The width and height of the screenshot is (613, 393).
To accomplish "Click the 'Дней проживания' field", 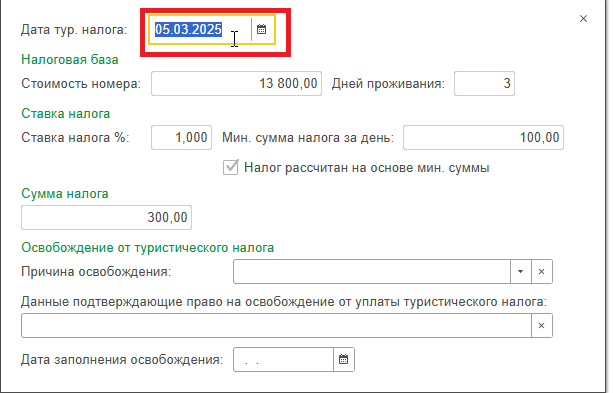I will click(x=484, y=83).
